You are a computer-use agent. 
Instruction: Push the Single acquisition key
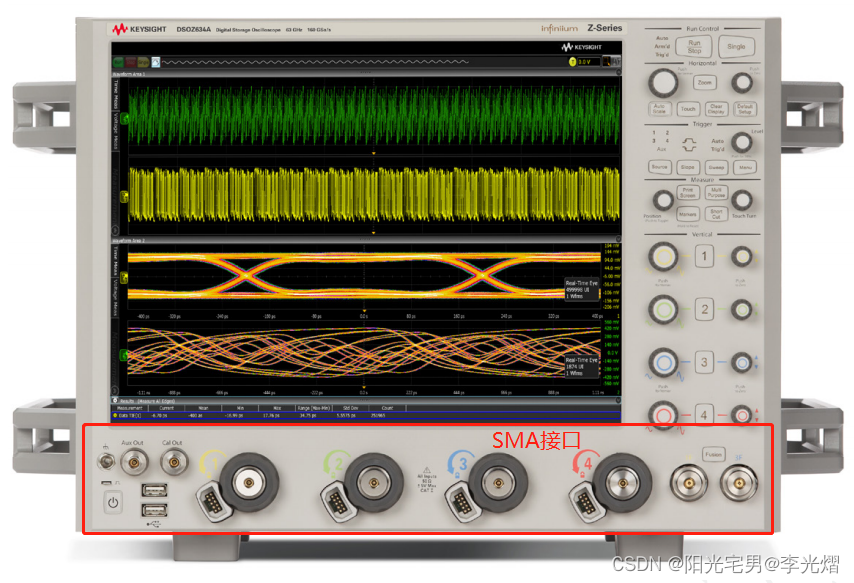(736, 47)
